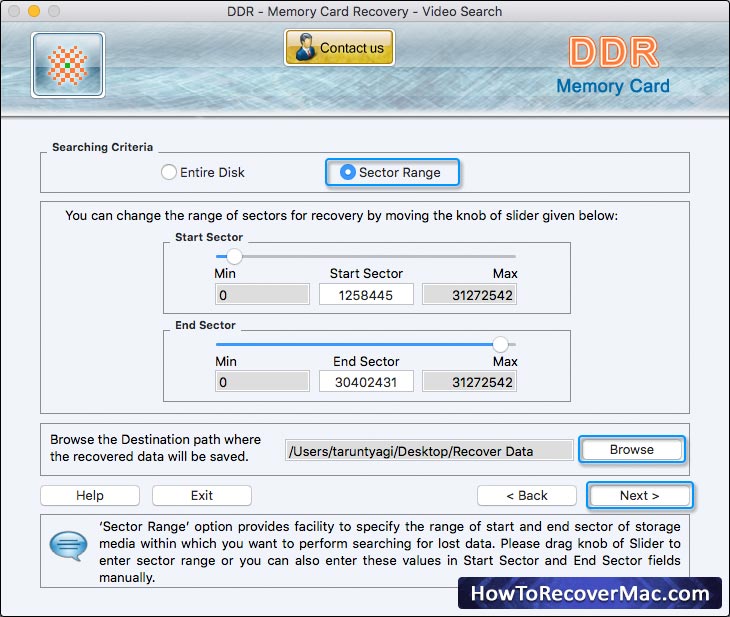
Task: Open Help
Action: [90, 496]
